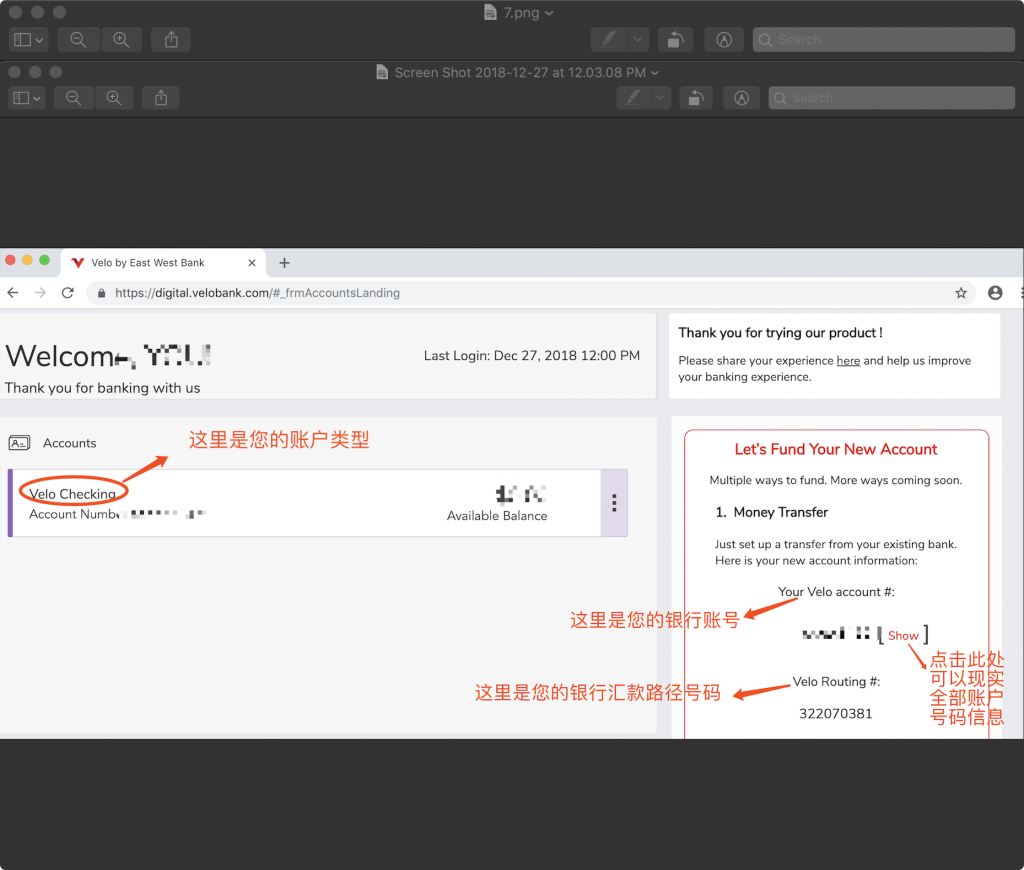The width and height of the screenshot is (1024, 870).
Task: Open a new browser tab
Action: (284, 263)
